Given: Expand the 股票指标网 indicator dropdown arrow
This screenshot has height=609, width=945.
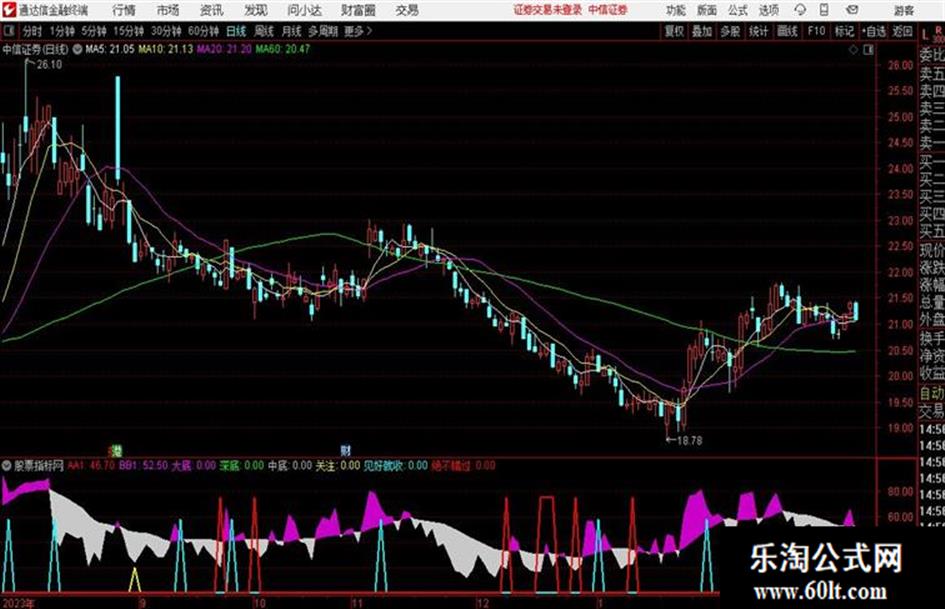Looking at the screenshot, I should pos(7,465).
